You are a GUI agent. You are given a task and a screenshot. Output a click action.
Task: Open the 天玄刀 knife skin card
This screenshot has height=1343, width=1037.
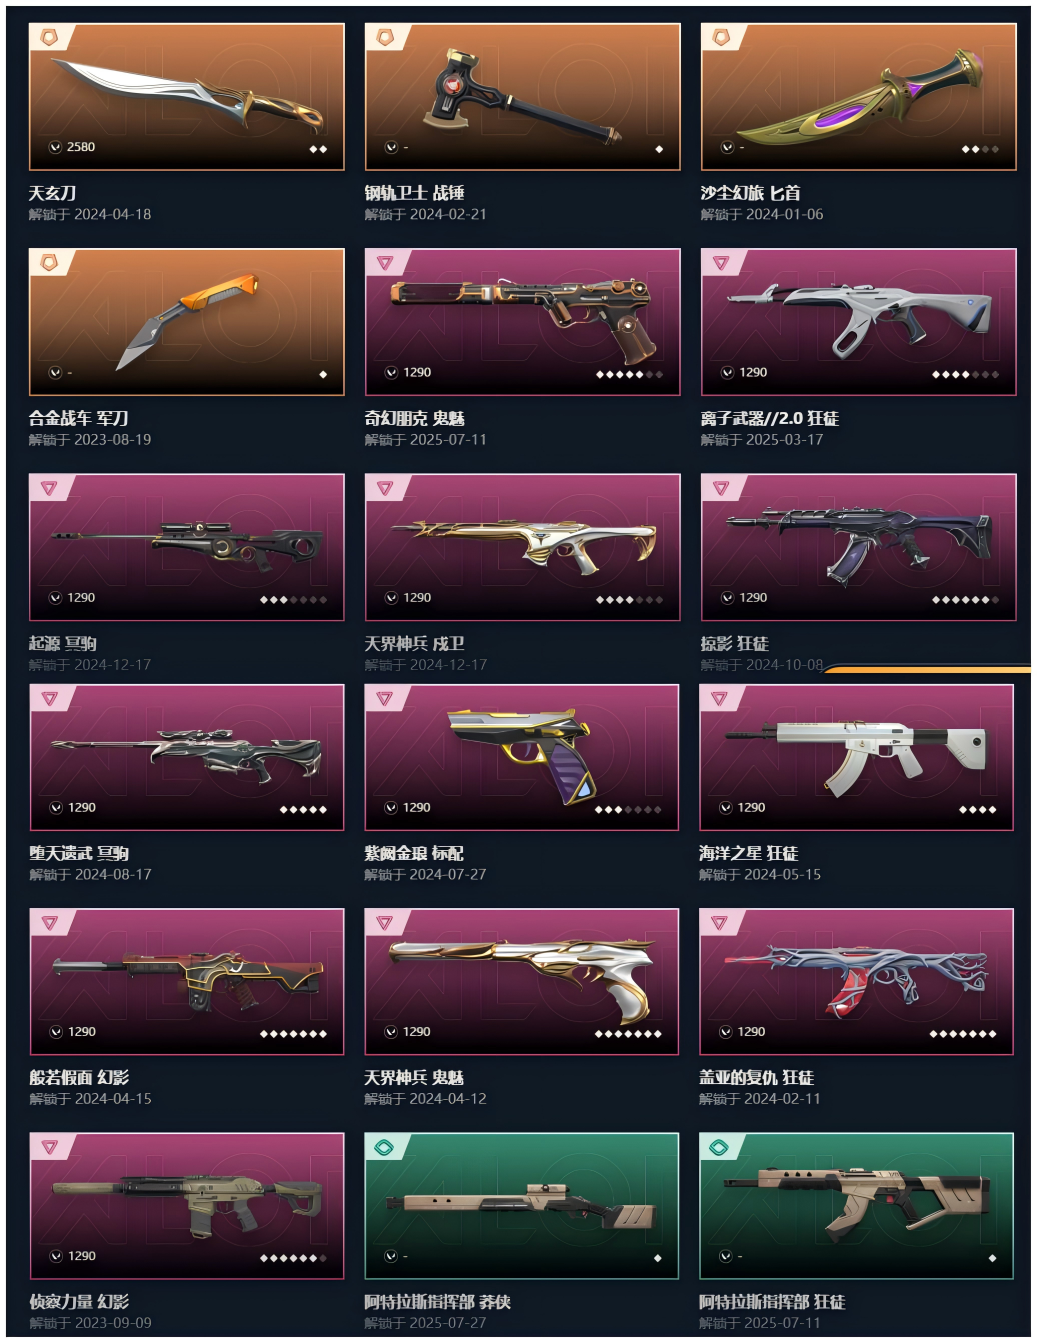point(187,97)
